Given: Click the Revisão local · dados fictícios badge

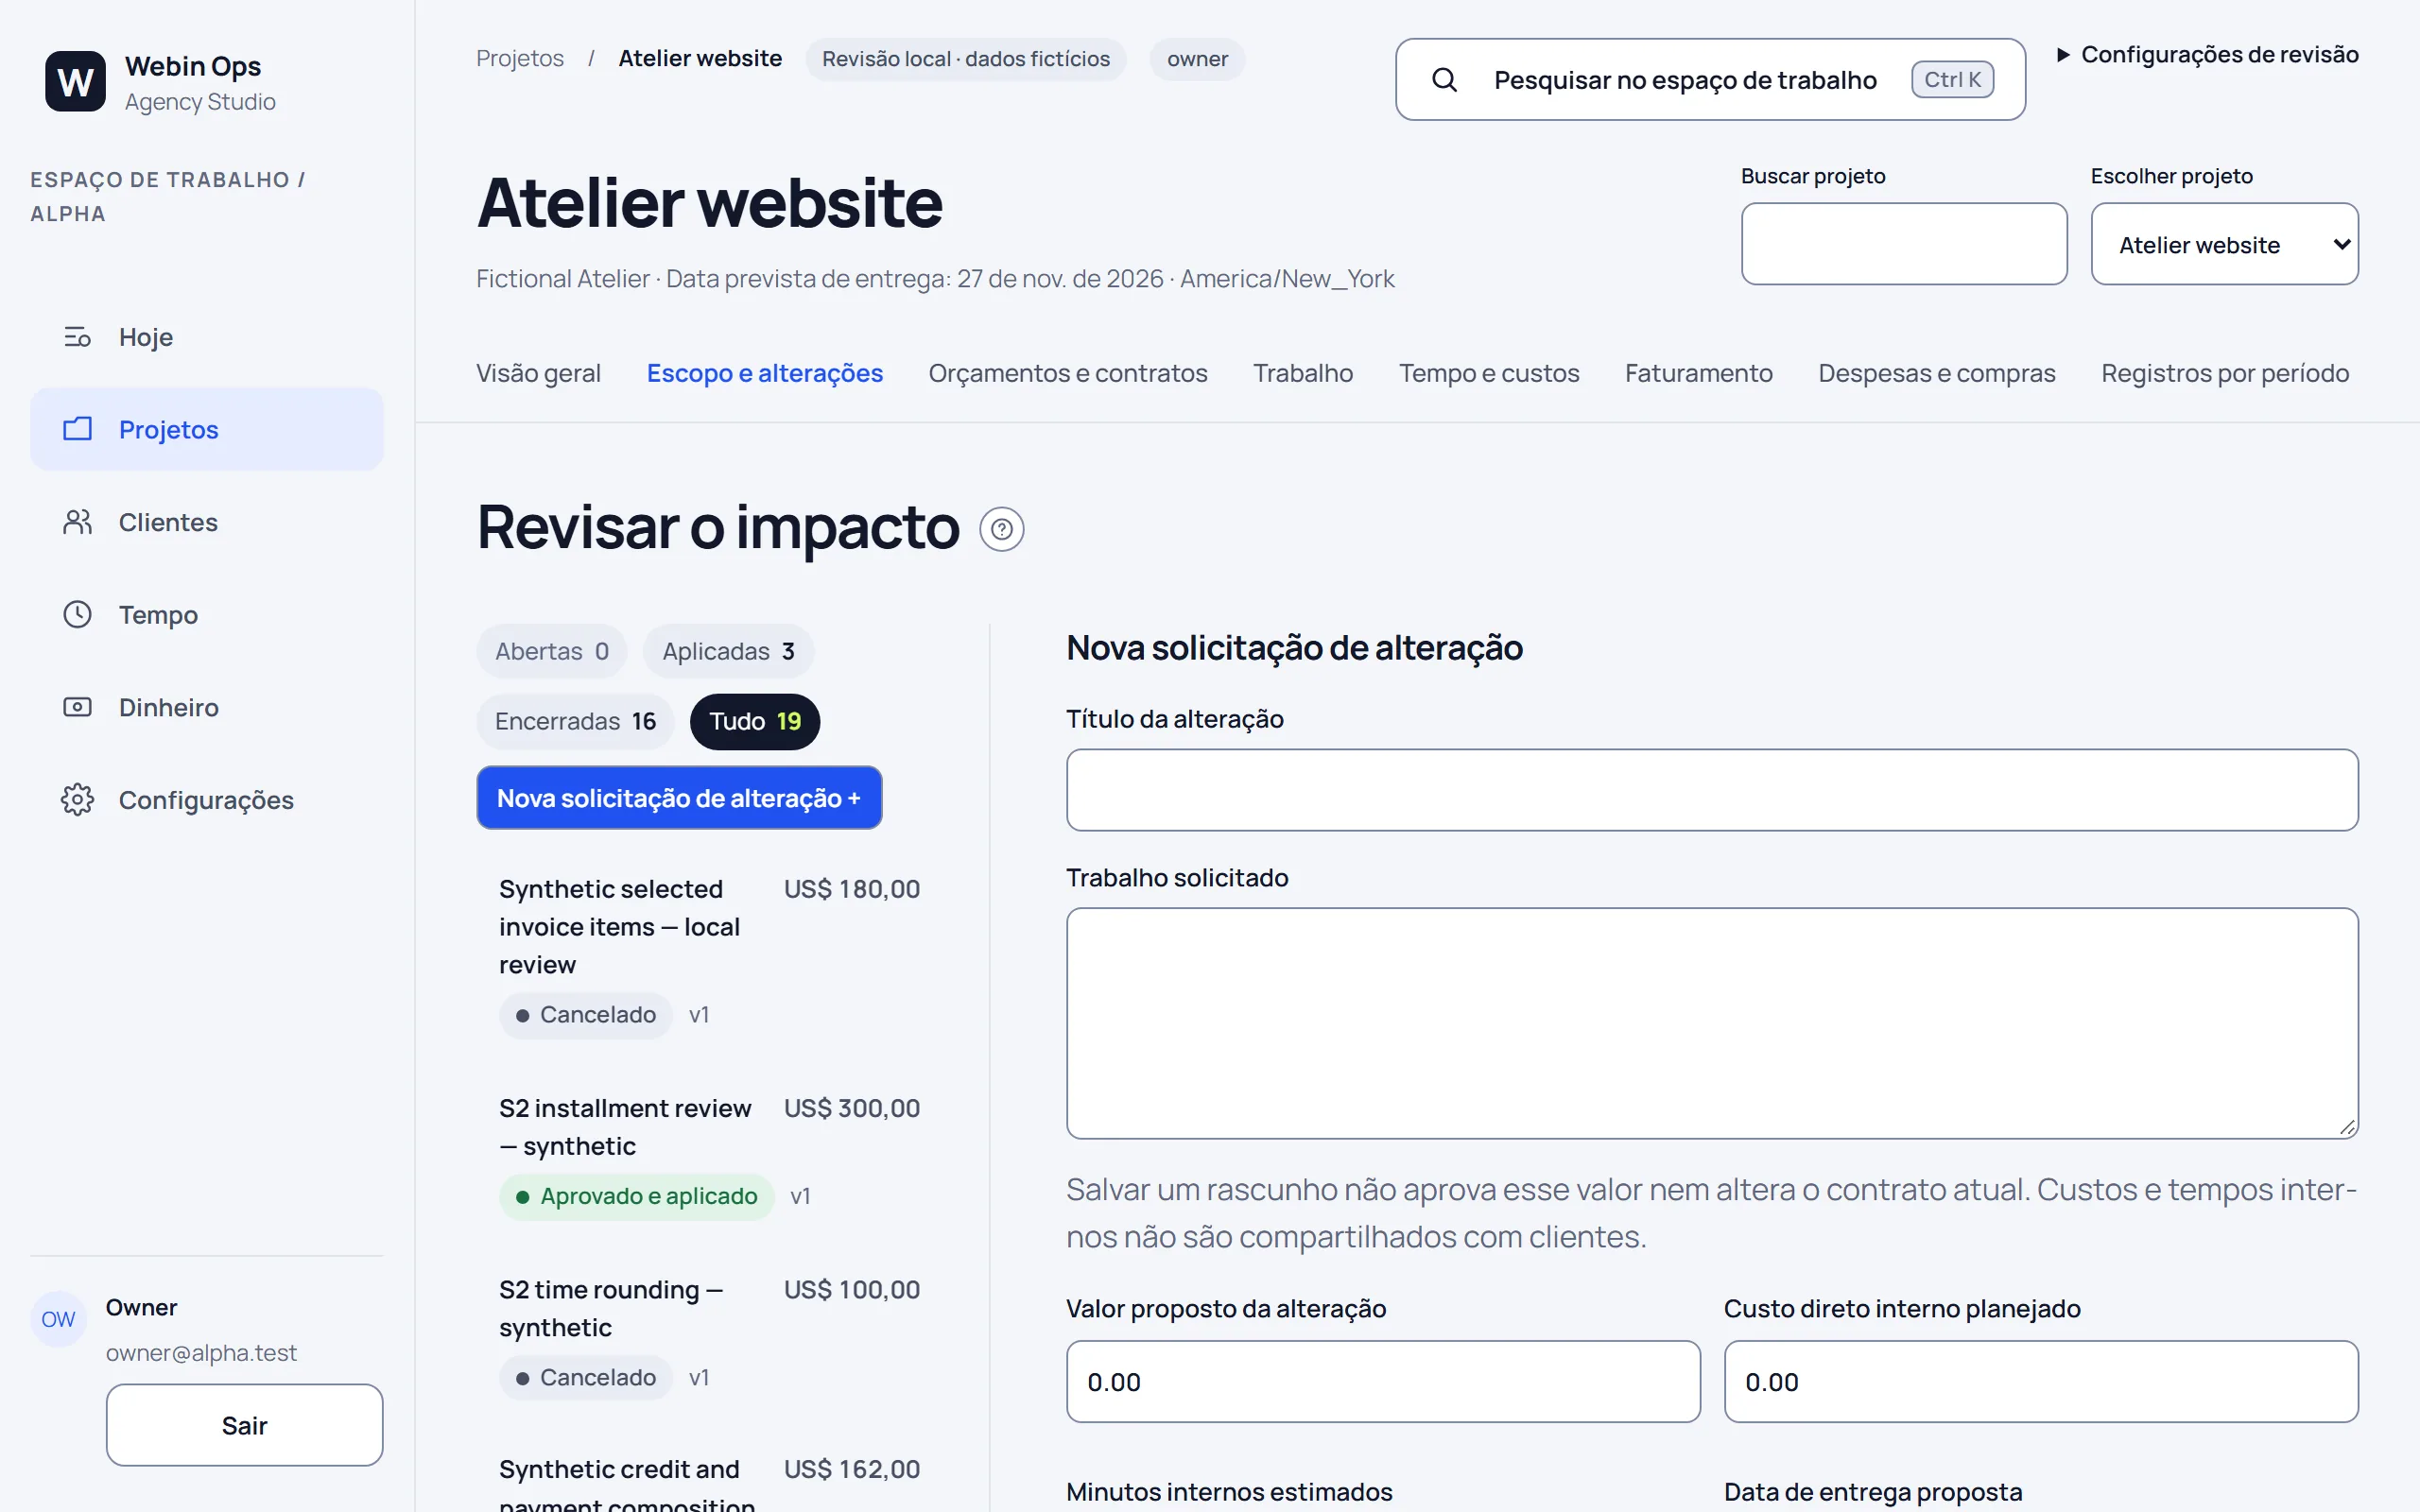Looking at the screenshot, I should pos(965,59).
